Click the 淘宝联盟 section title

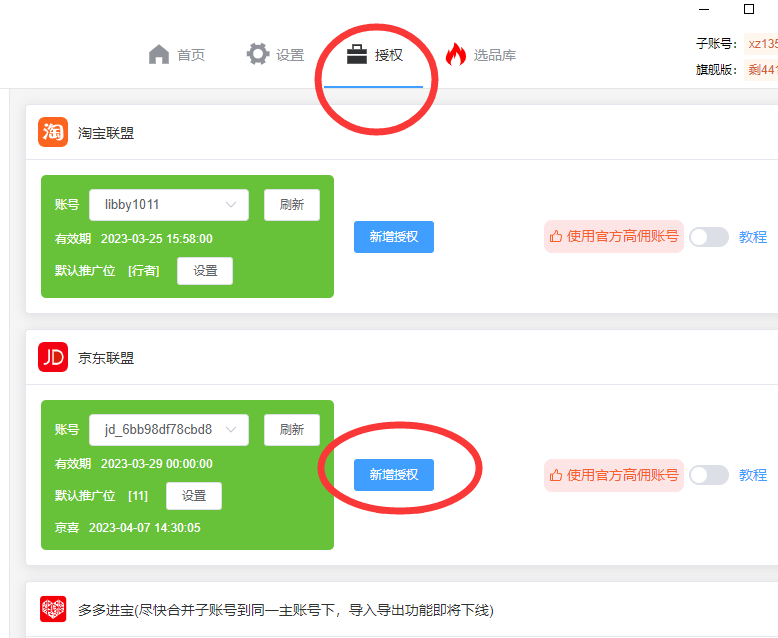click(106, 133)
